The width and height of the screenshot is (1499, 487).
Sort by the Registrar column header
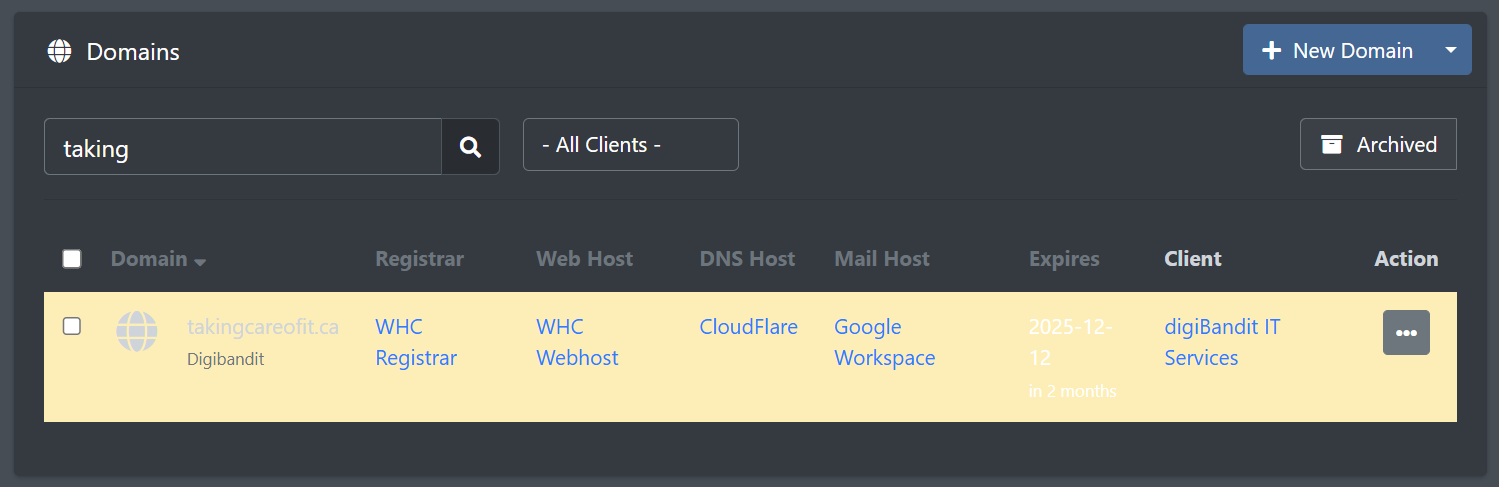pos(419,259)
